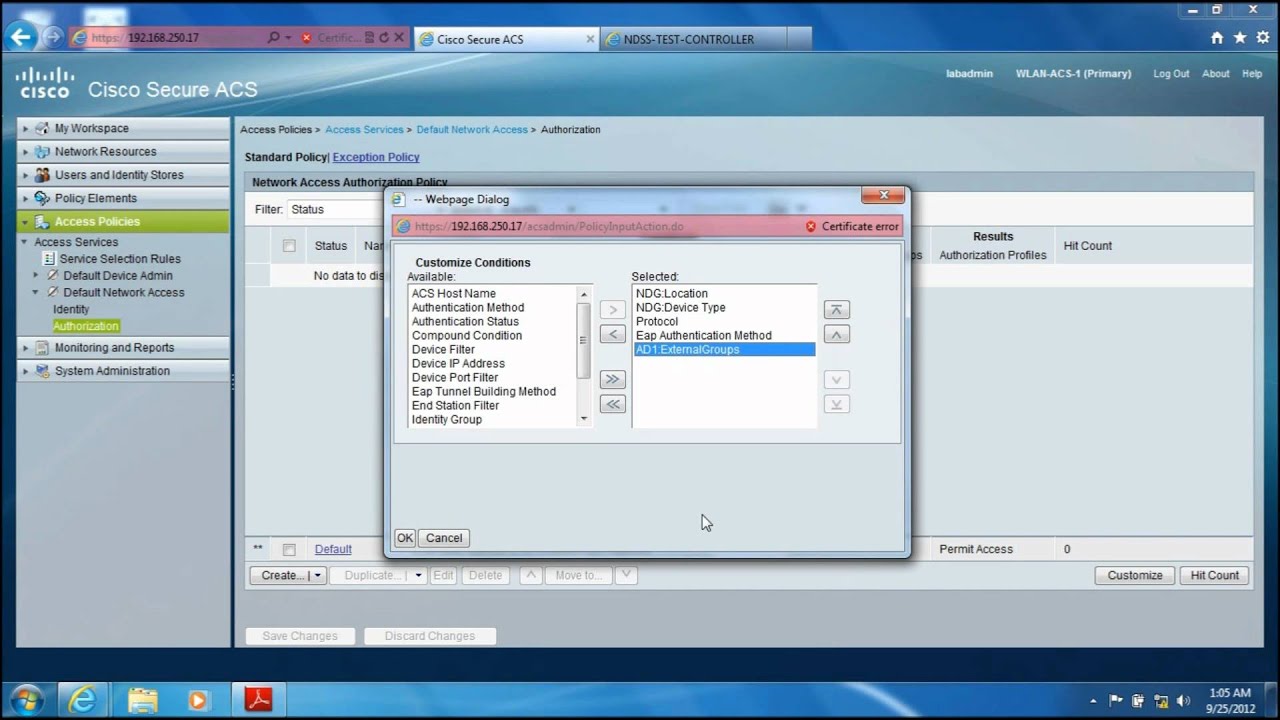
Task: Click the My Workspace sidebar icon
Action: point(42,129)
